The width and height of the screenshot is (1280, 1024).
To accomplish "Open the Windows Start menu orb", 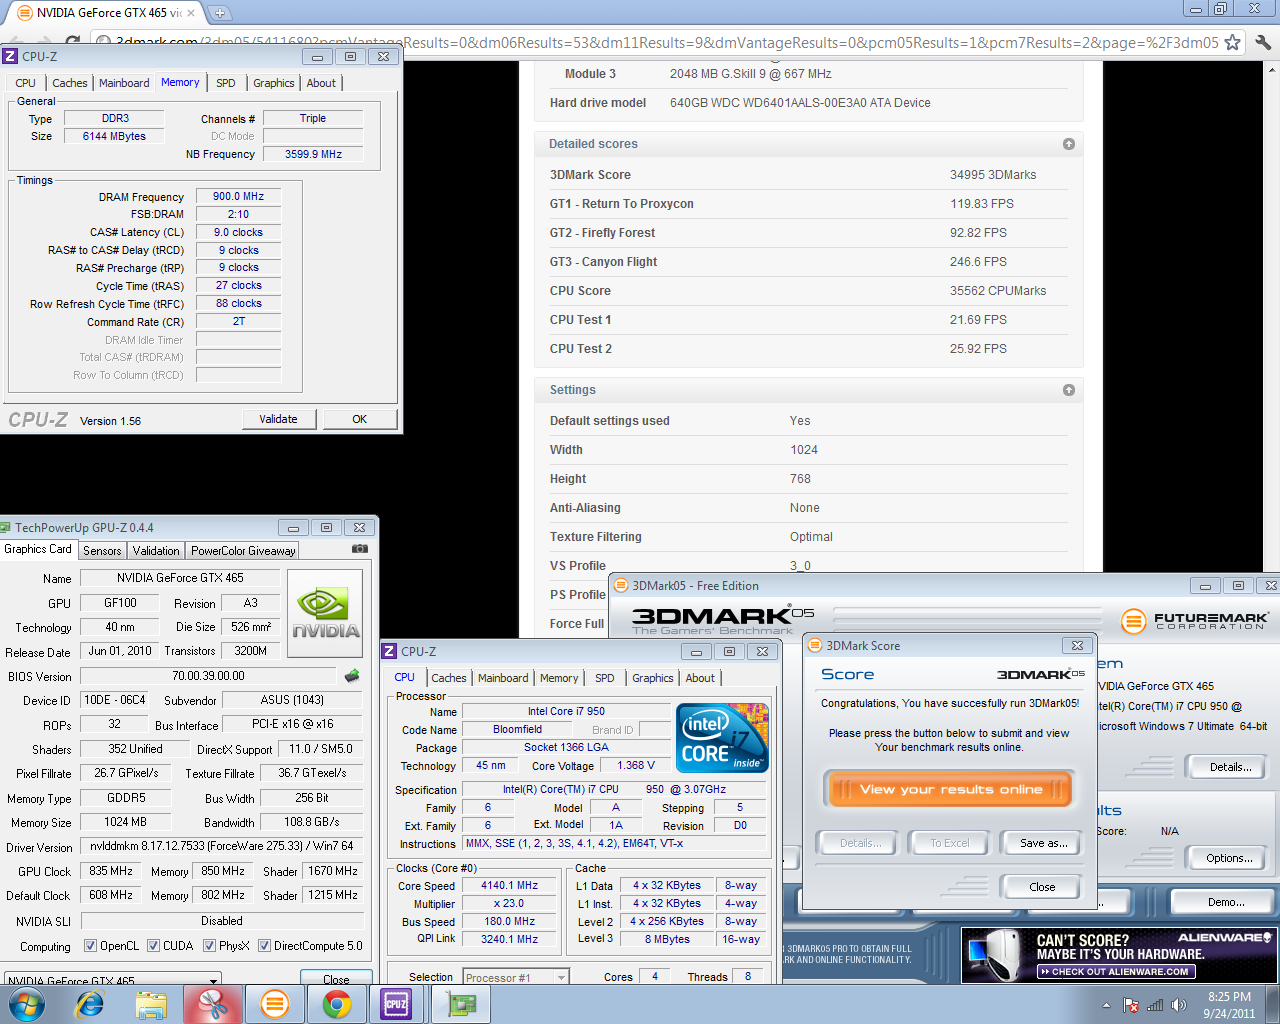I will (26, 1004).
